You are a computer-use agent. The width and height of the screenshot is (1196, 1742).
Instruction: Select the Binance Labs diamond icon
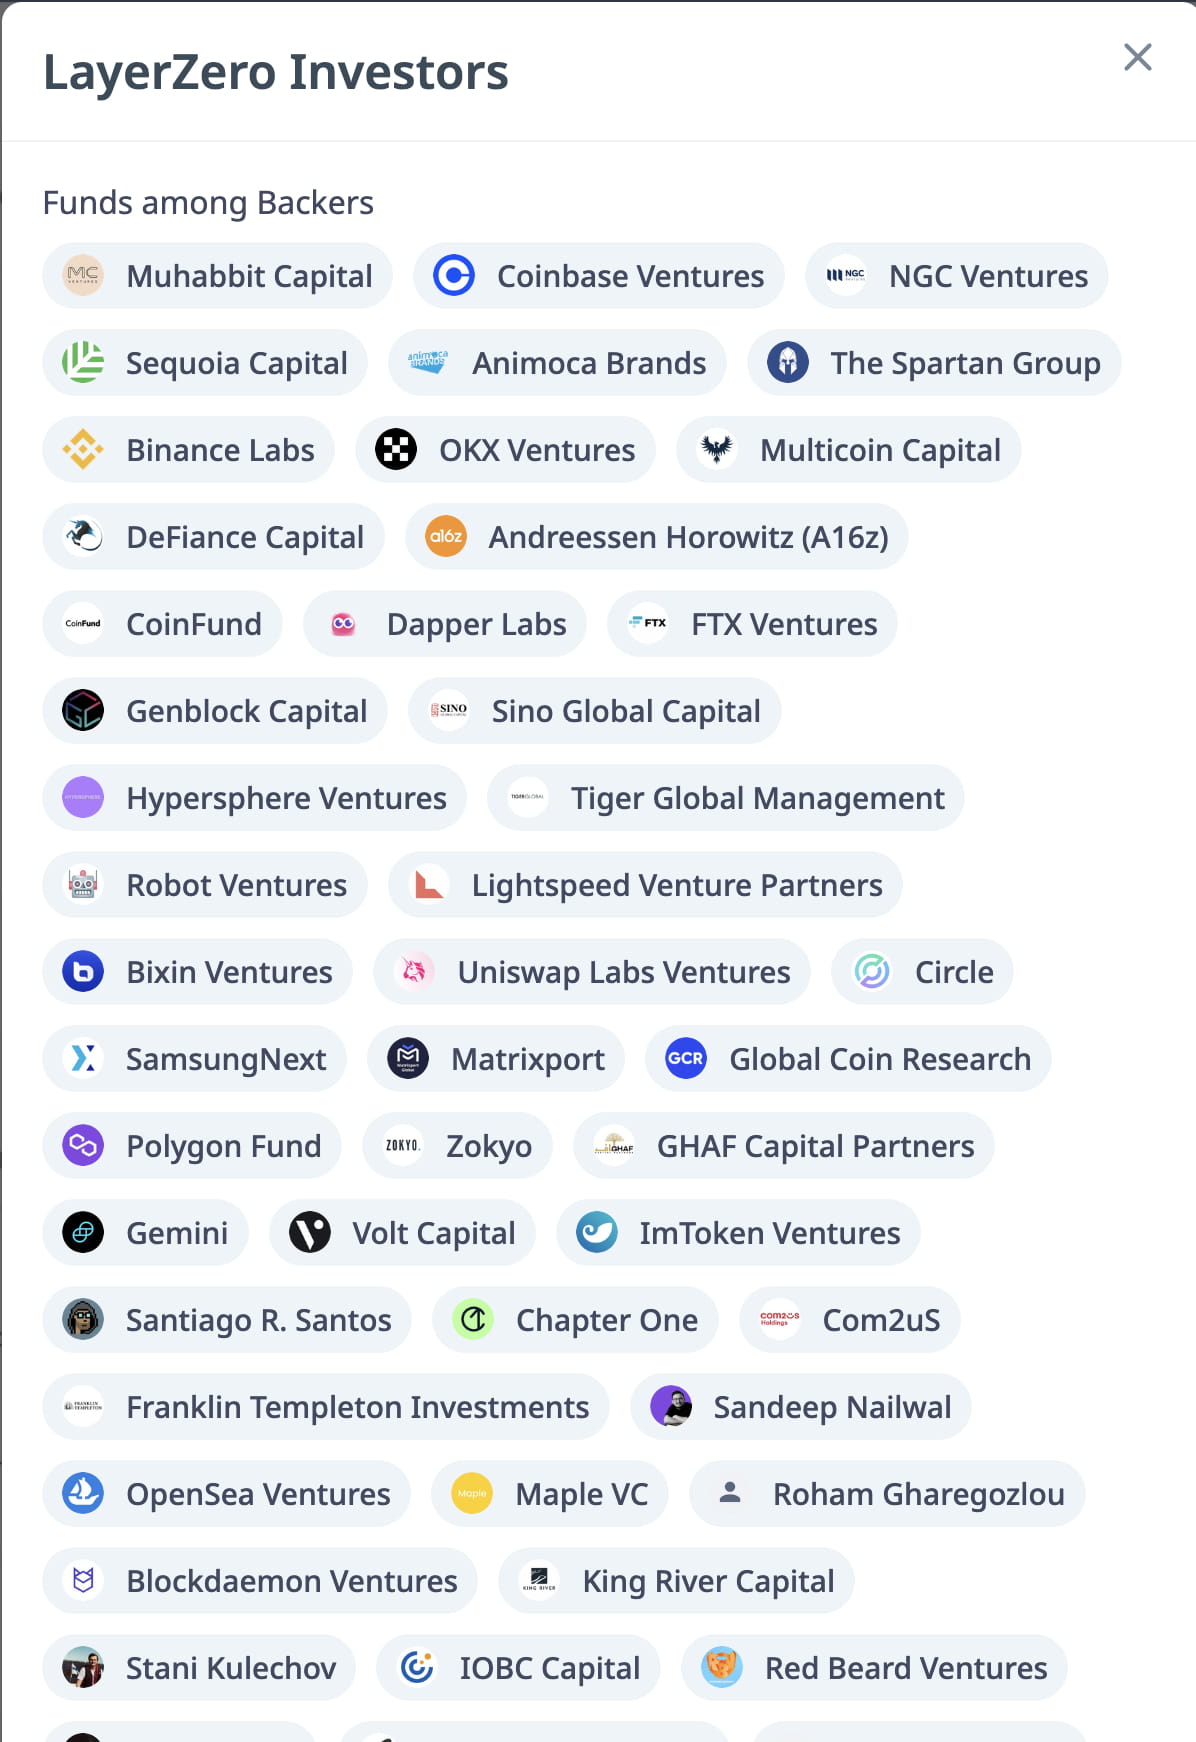[x=84, y=450]
